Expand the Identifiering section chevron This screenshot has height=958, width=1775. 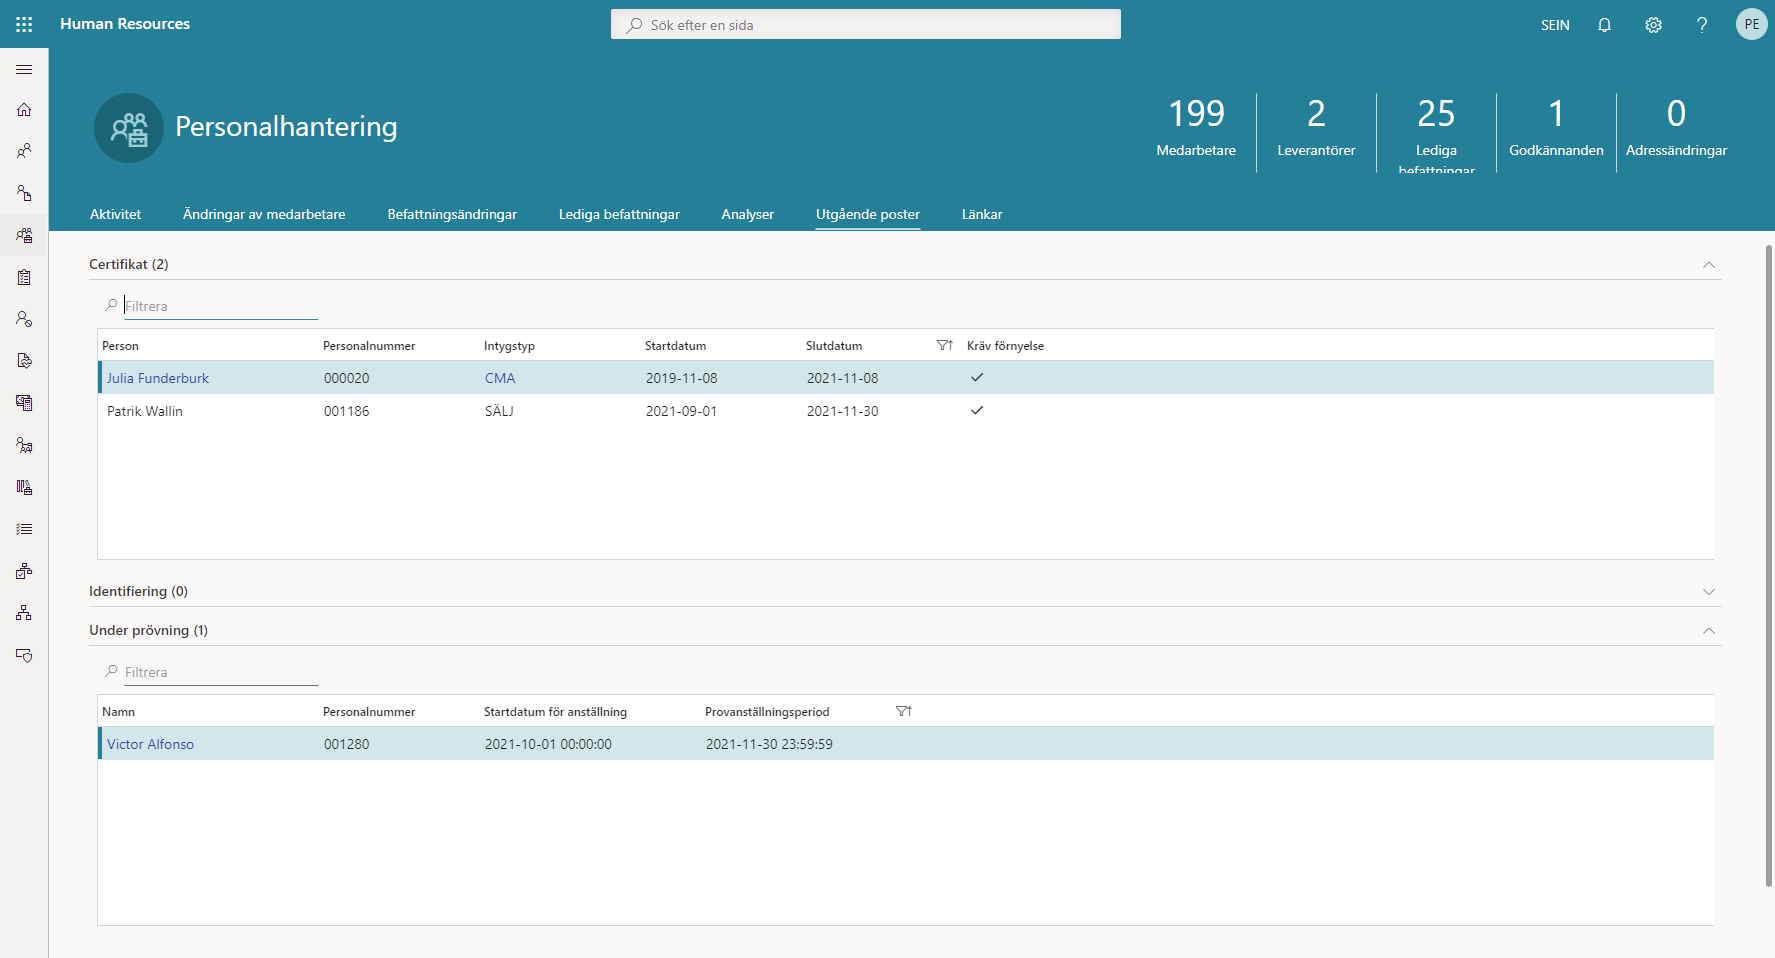coord(1709,592)
